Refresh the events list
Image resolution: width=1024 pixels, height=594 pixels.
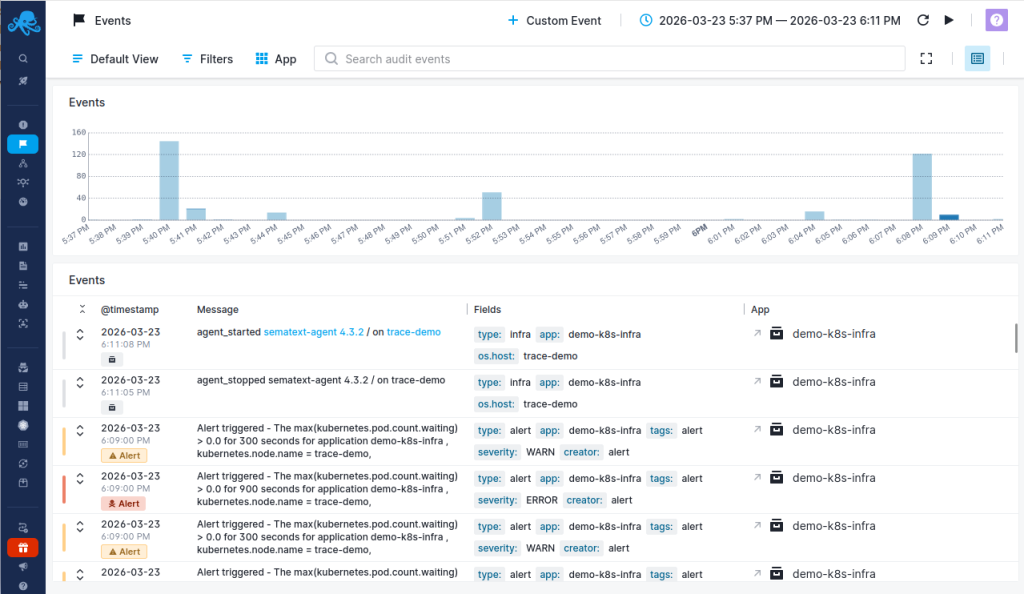coord(923,20)
